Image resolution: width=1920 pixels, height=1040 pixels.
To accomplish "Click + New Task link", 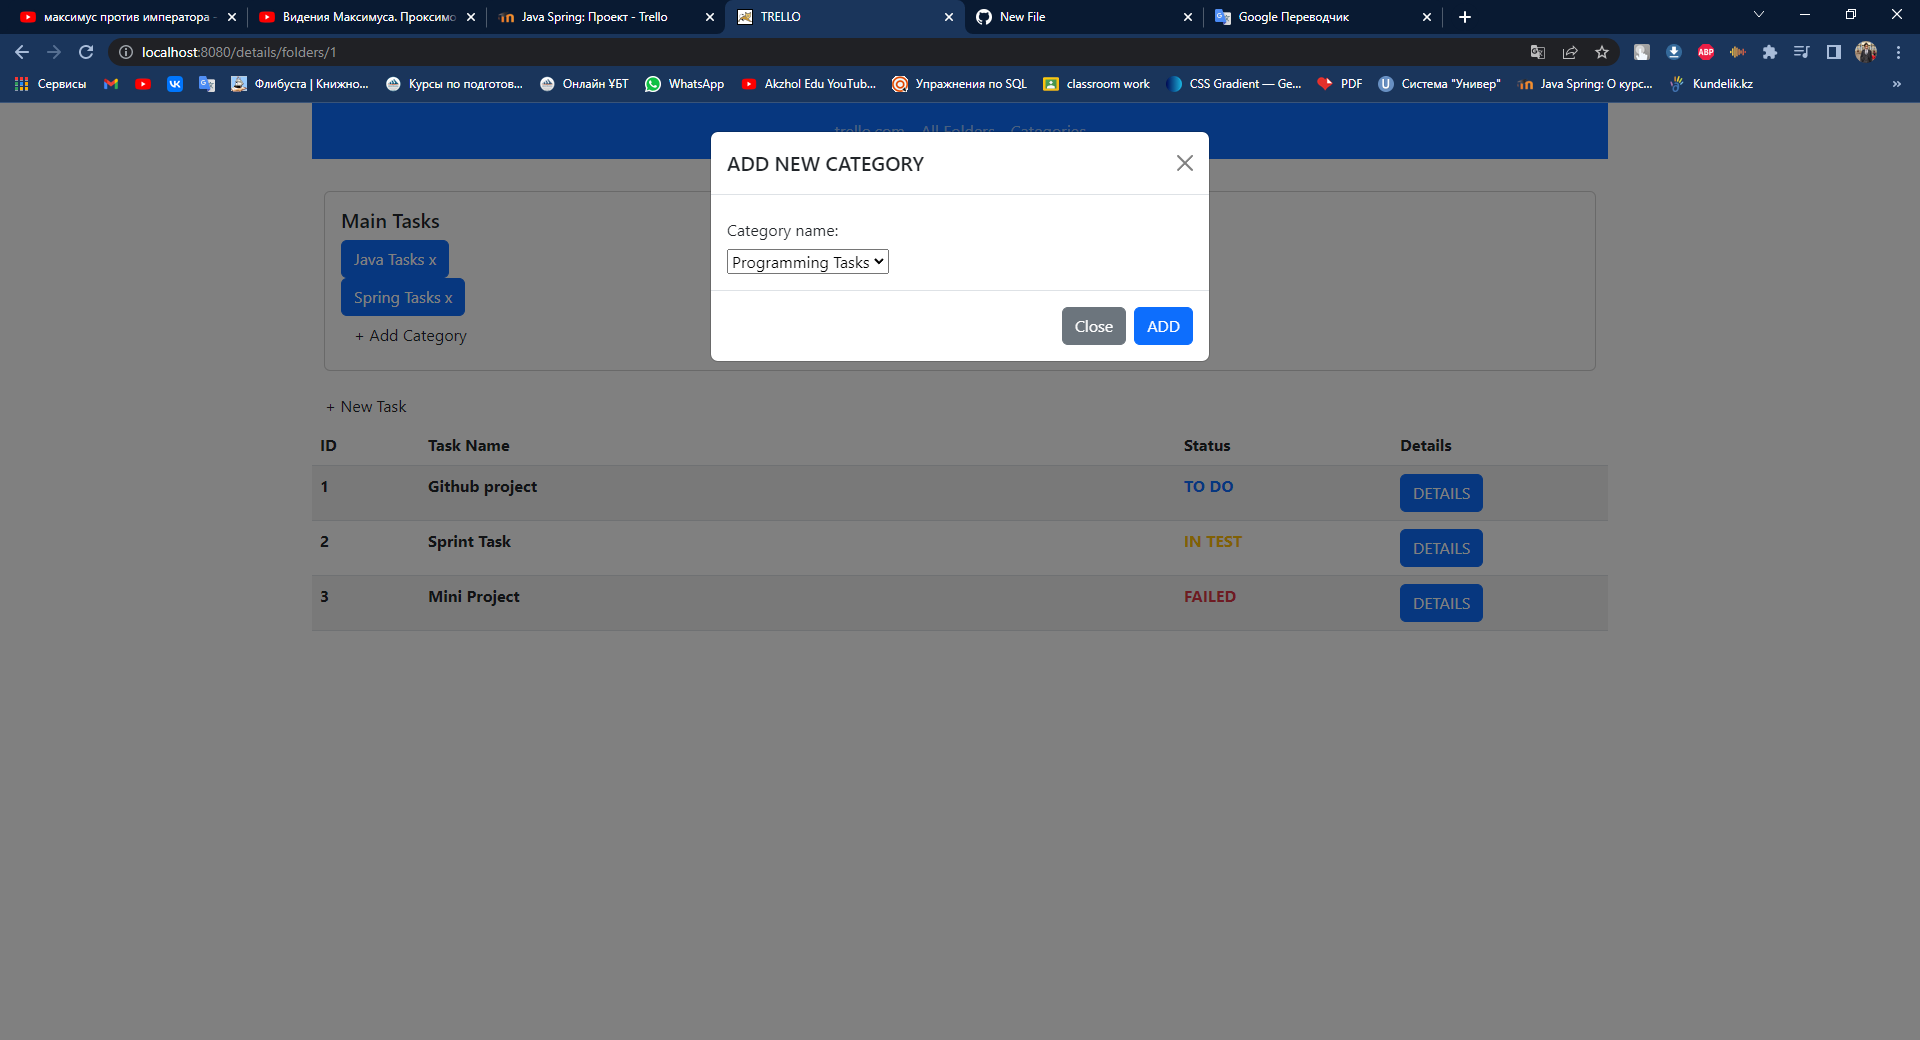I will point(366,407).
